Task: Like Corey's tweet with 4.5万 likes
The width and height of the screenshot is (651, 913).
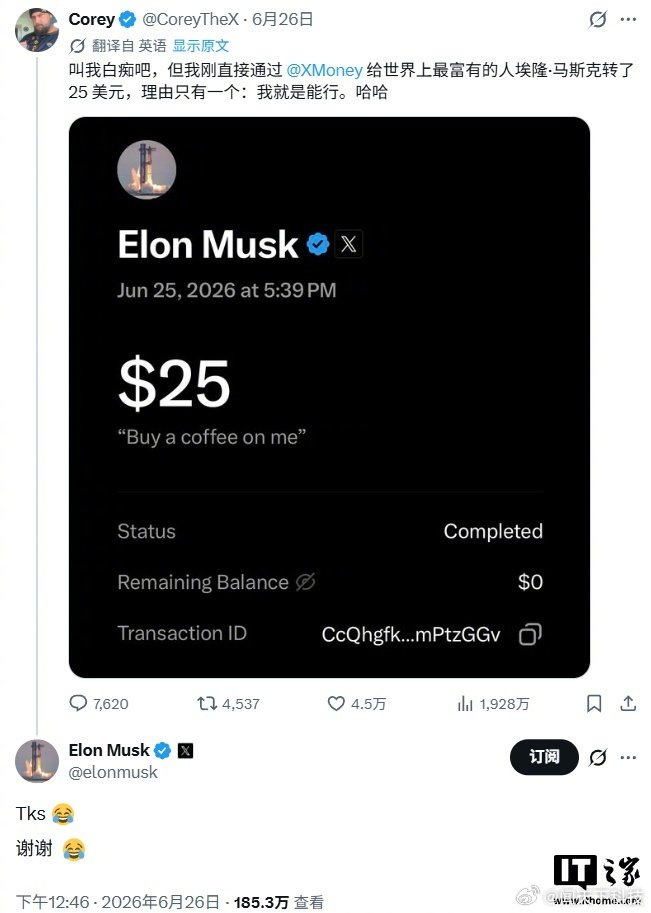Action: click(x=336, y=703)
